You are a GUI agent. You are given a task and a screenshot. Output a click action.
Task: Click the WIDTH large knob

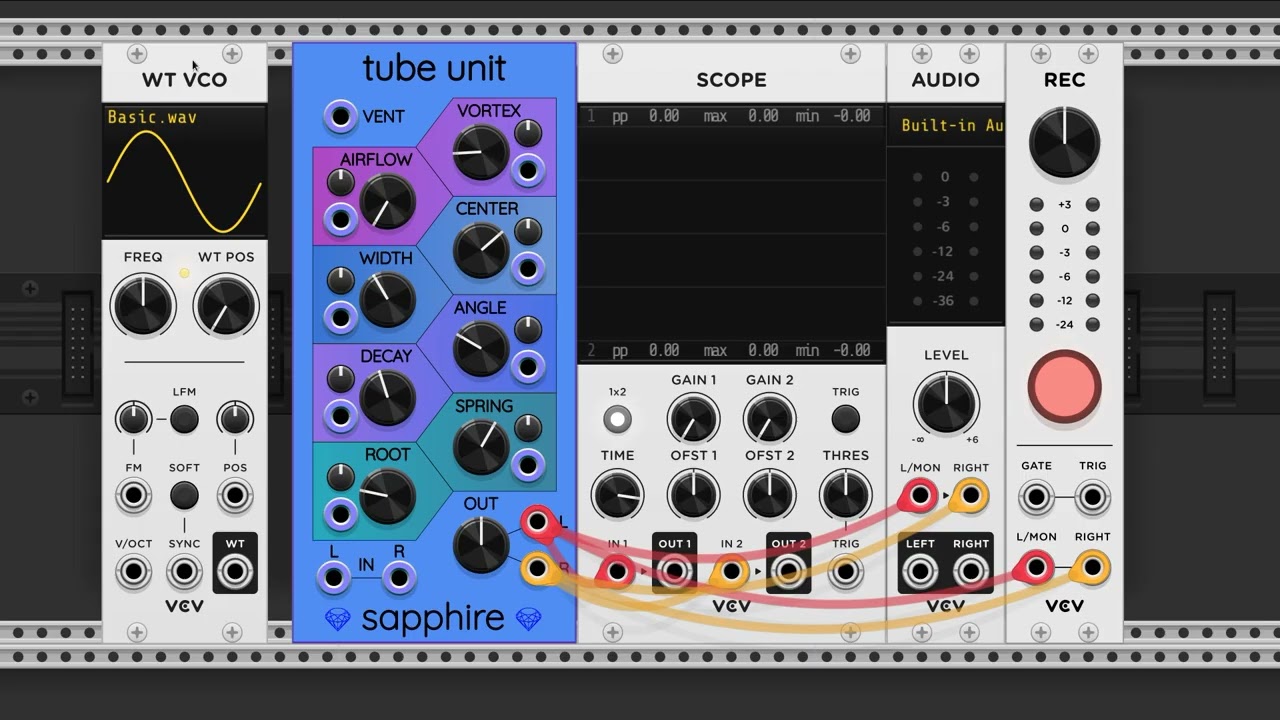point(387,300)
